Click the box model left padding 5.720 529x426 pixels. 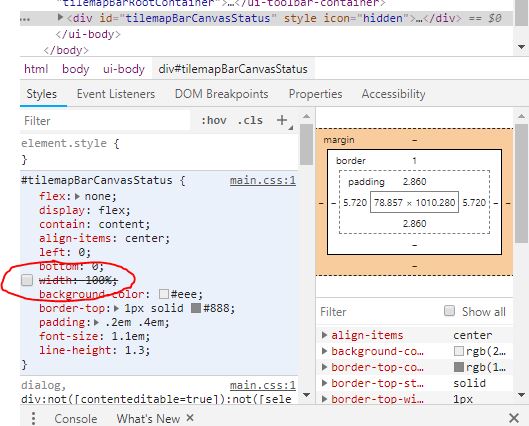(x=355, y=203)
